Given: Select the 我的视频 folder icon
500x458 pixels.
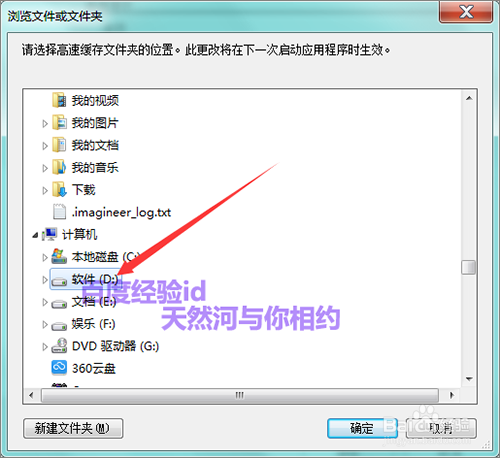Looking at the screenshot, I should (x=59, y=100).
